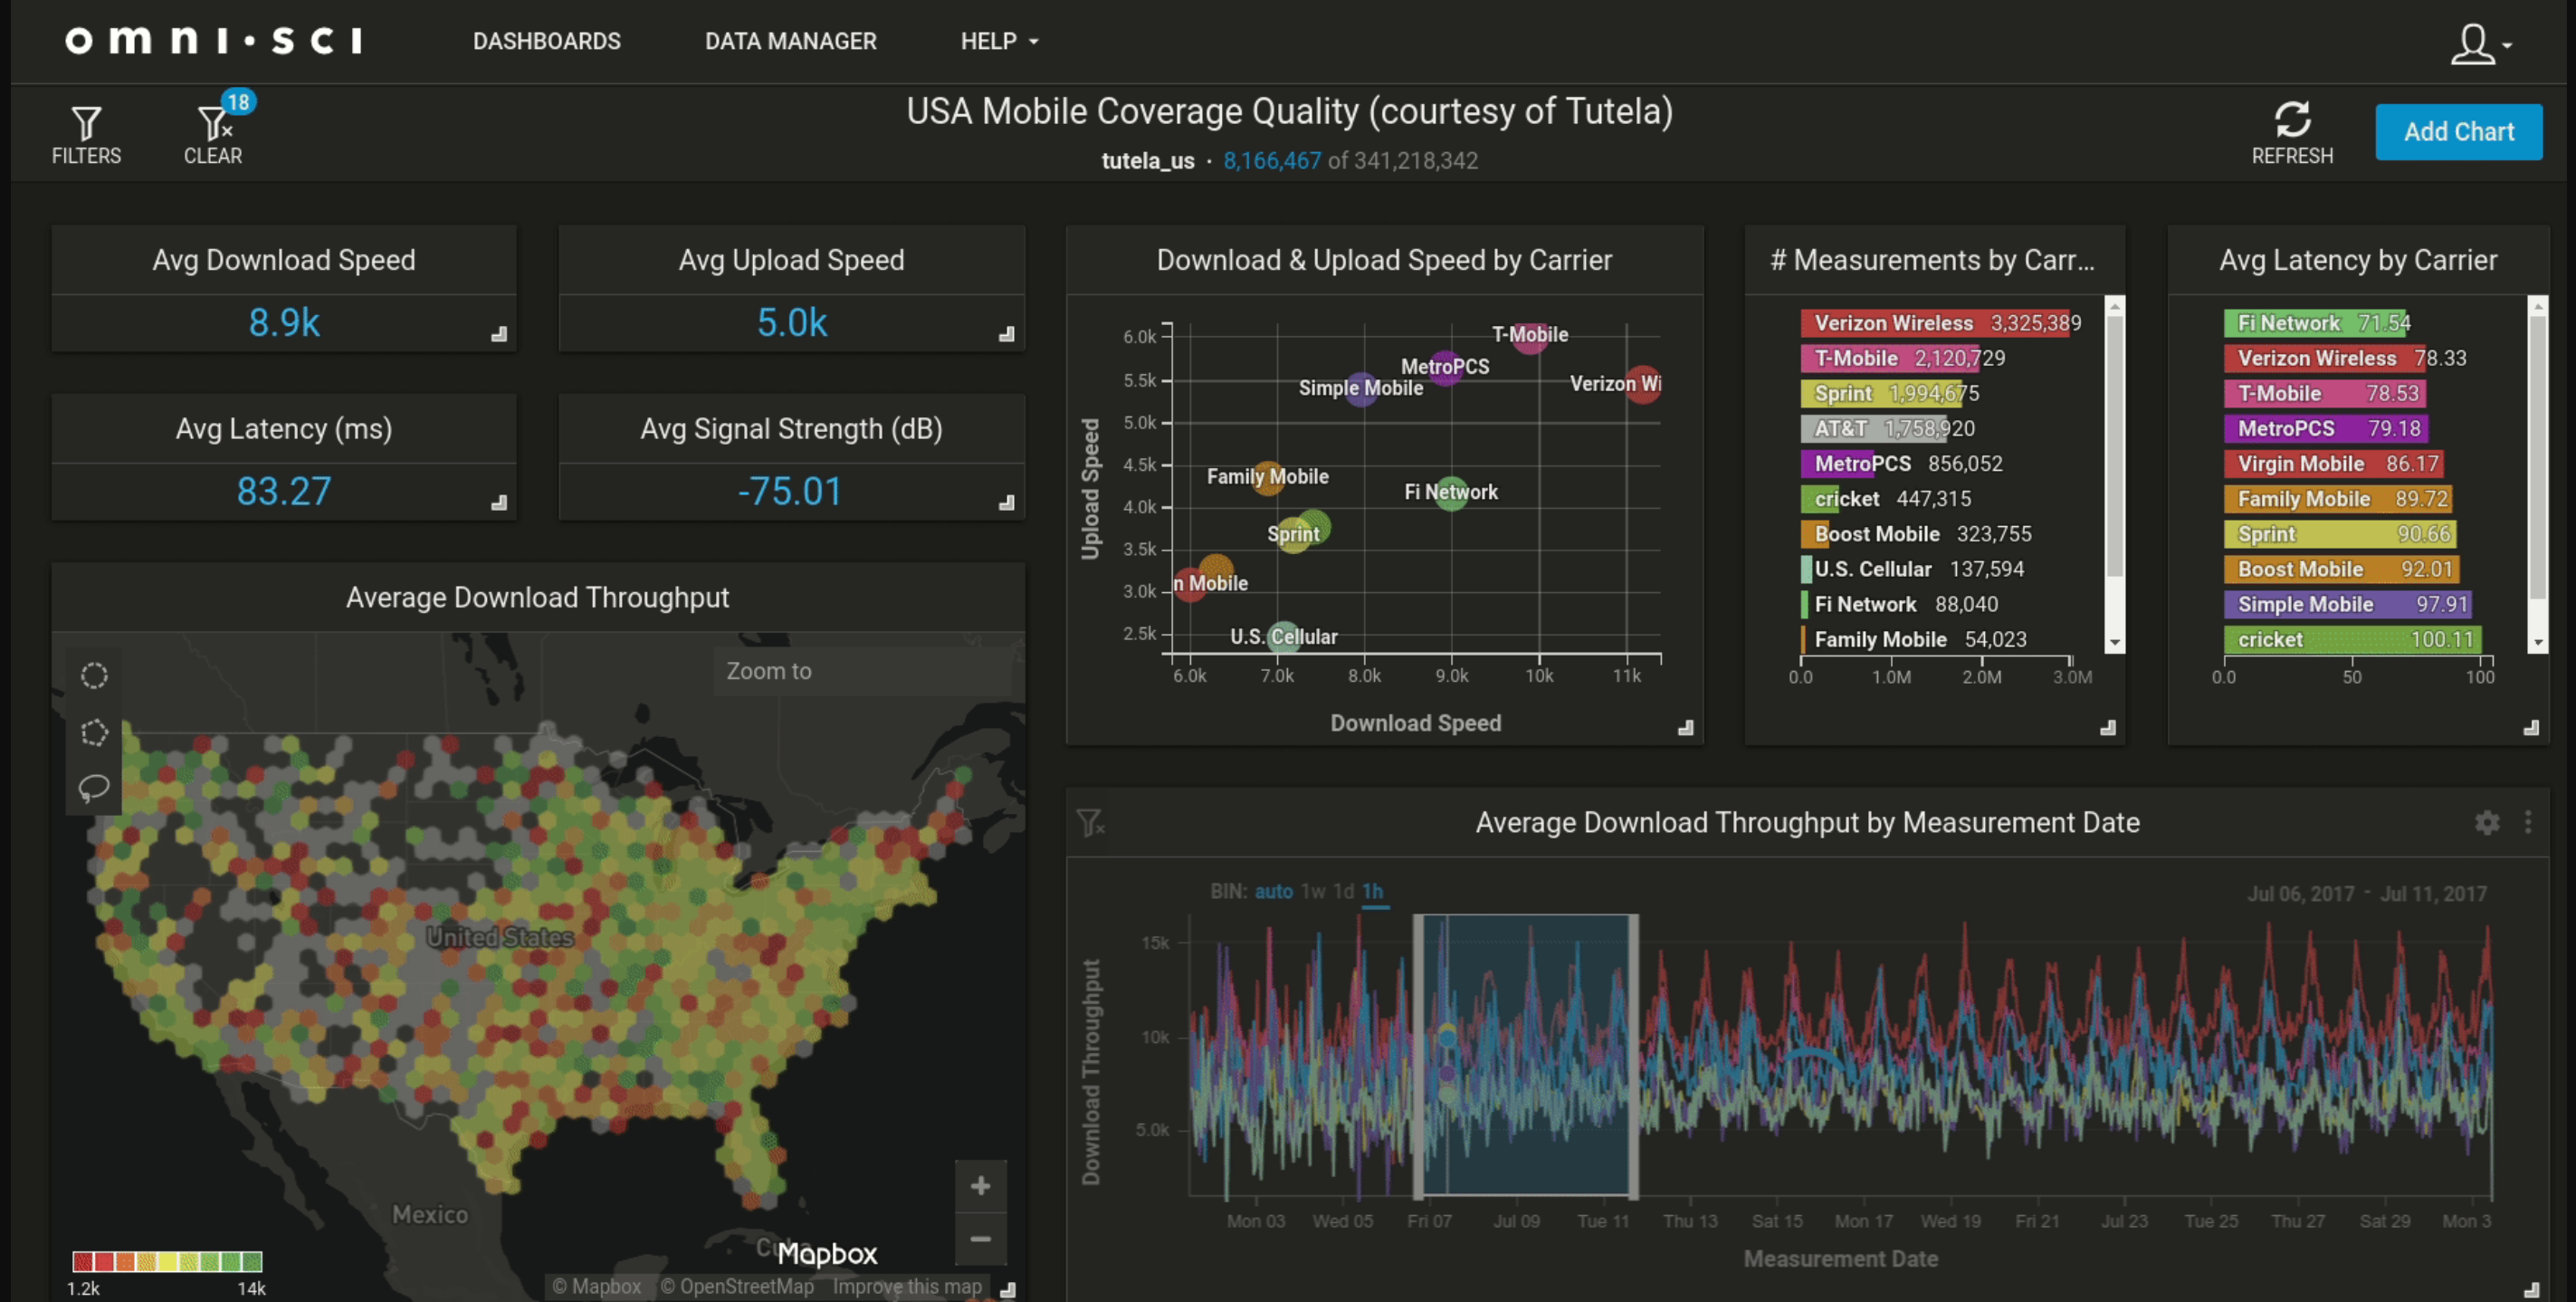
Task: Clear filter on throughput by date chart
Action: (1090, 823)
